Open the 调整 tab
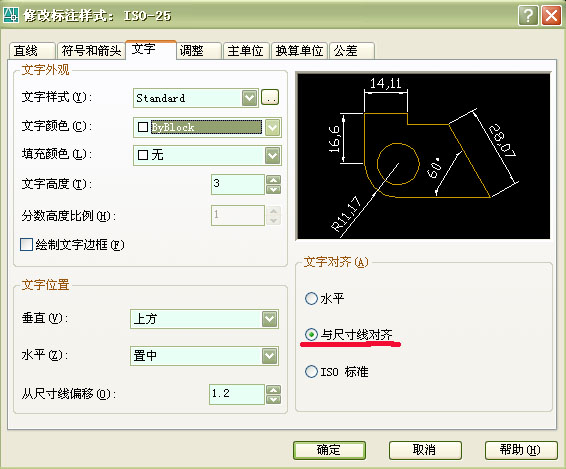This screenshot has width=566, height=469. 199,51
